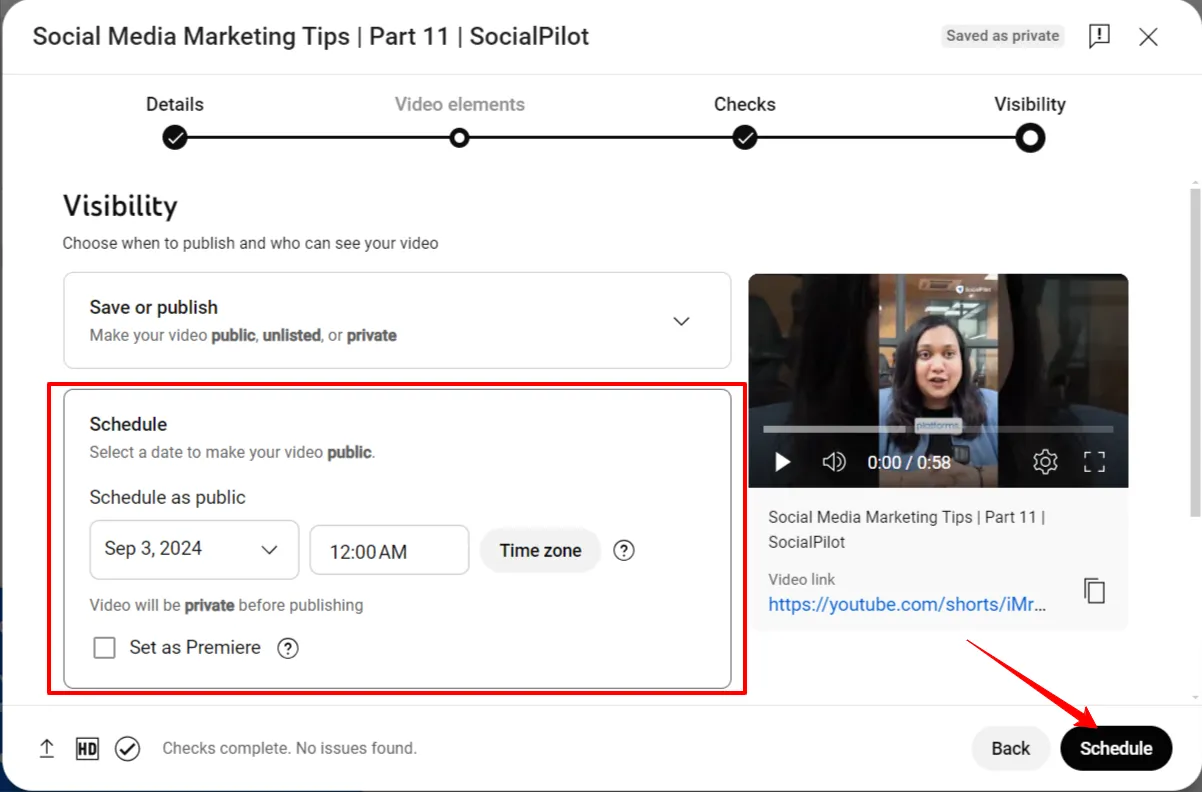The width and height of the screenshot is (1202, 792).
Task: Click the Schedule section heading
Action: point(128,424)
